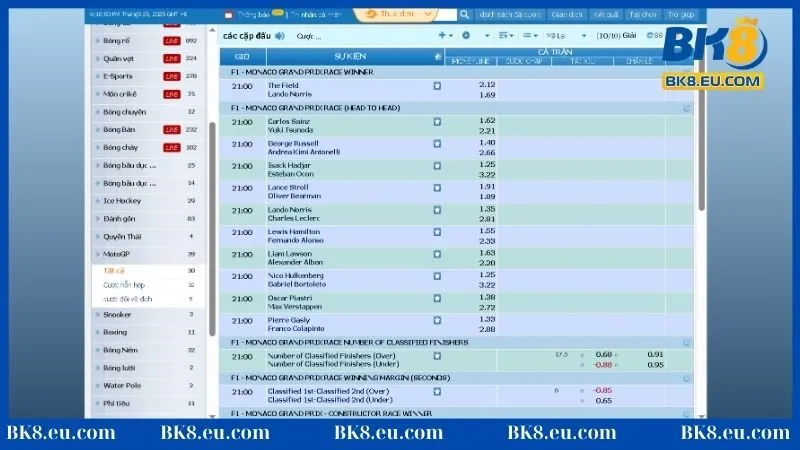Screen dimensions: 800x450
Task: Click the star icon in SỰ KIỆN header
Action: click(436, 57)
